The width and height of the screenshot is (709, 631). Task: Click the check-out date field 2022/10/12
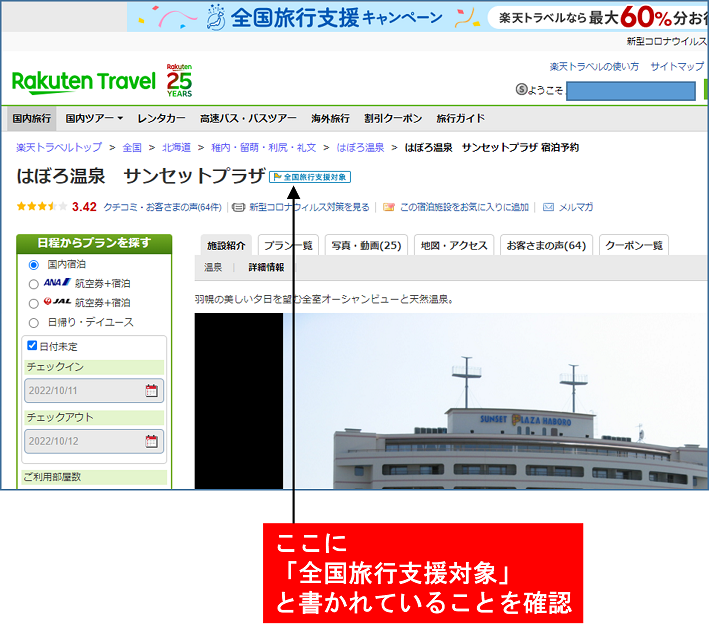[x=94, y=441]
